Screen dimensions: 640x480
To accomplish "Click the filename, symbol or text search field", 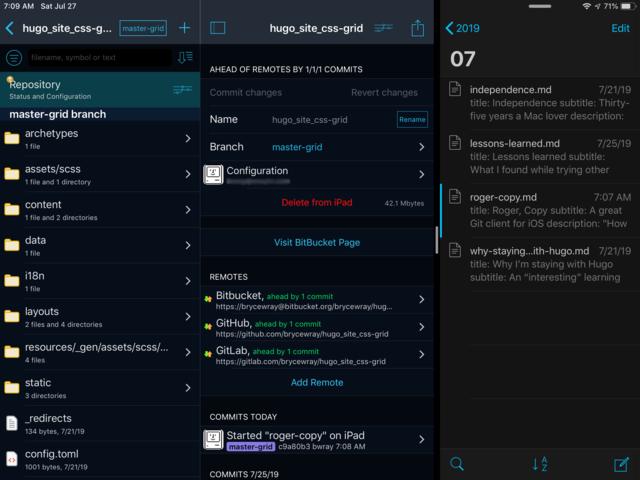I will click(100, 58).
